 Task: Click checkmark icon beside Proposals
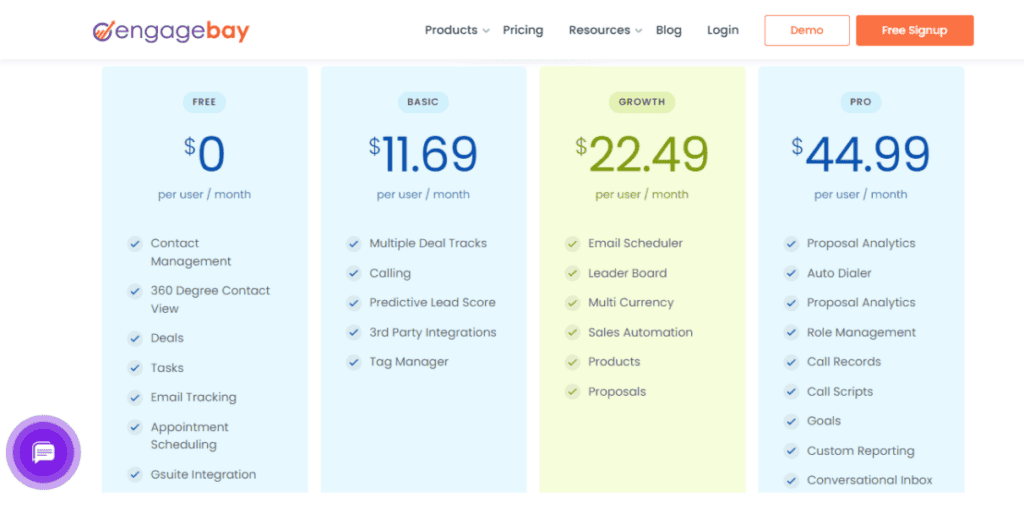pyautogui.click(x=573, y=392)
